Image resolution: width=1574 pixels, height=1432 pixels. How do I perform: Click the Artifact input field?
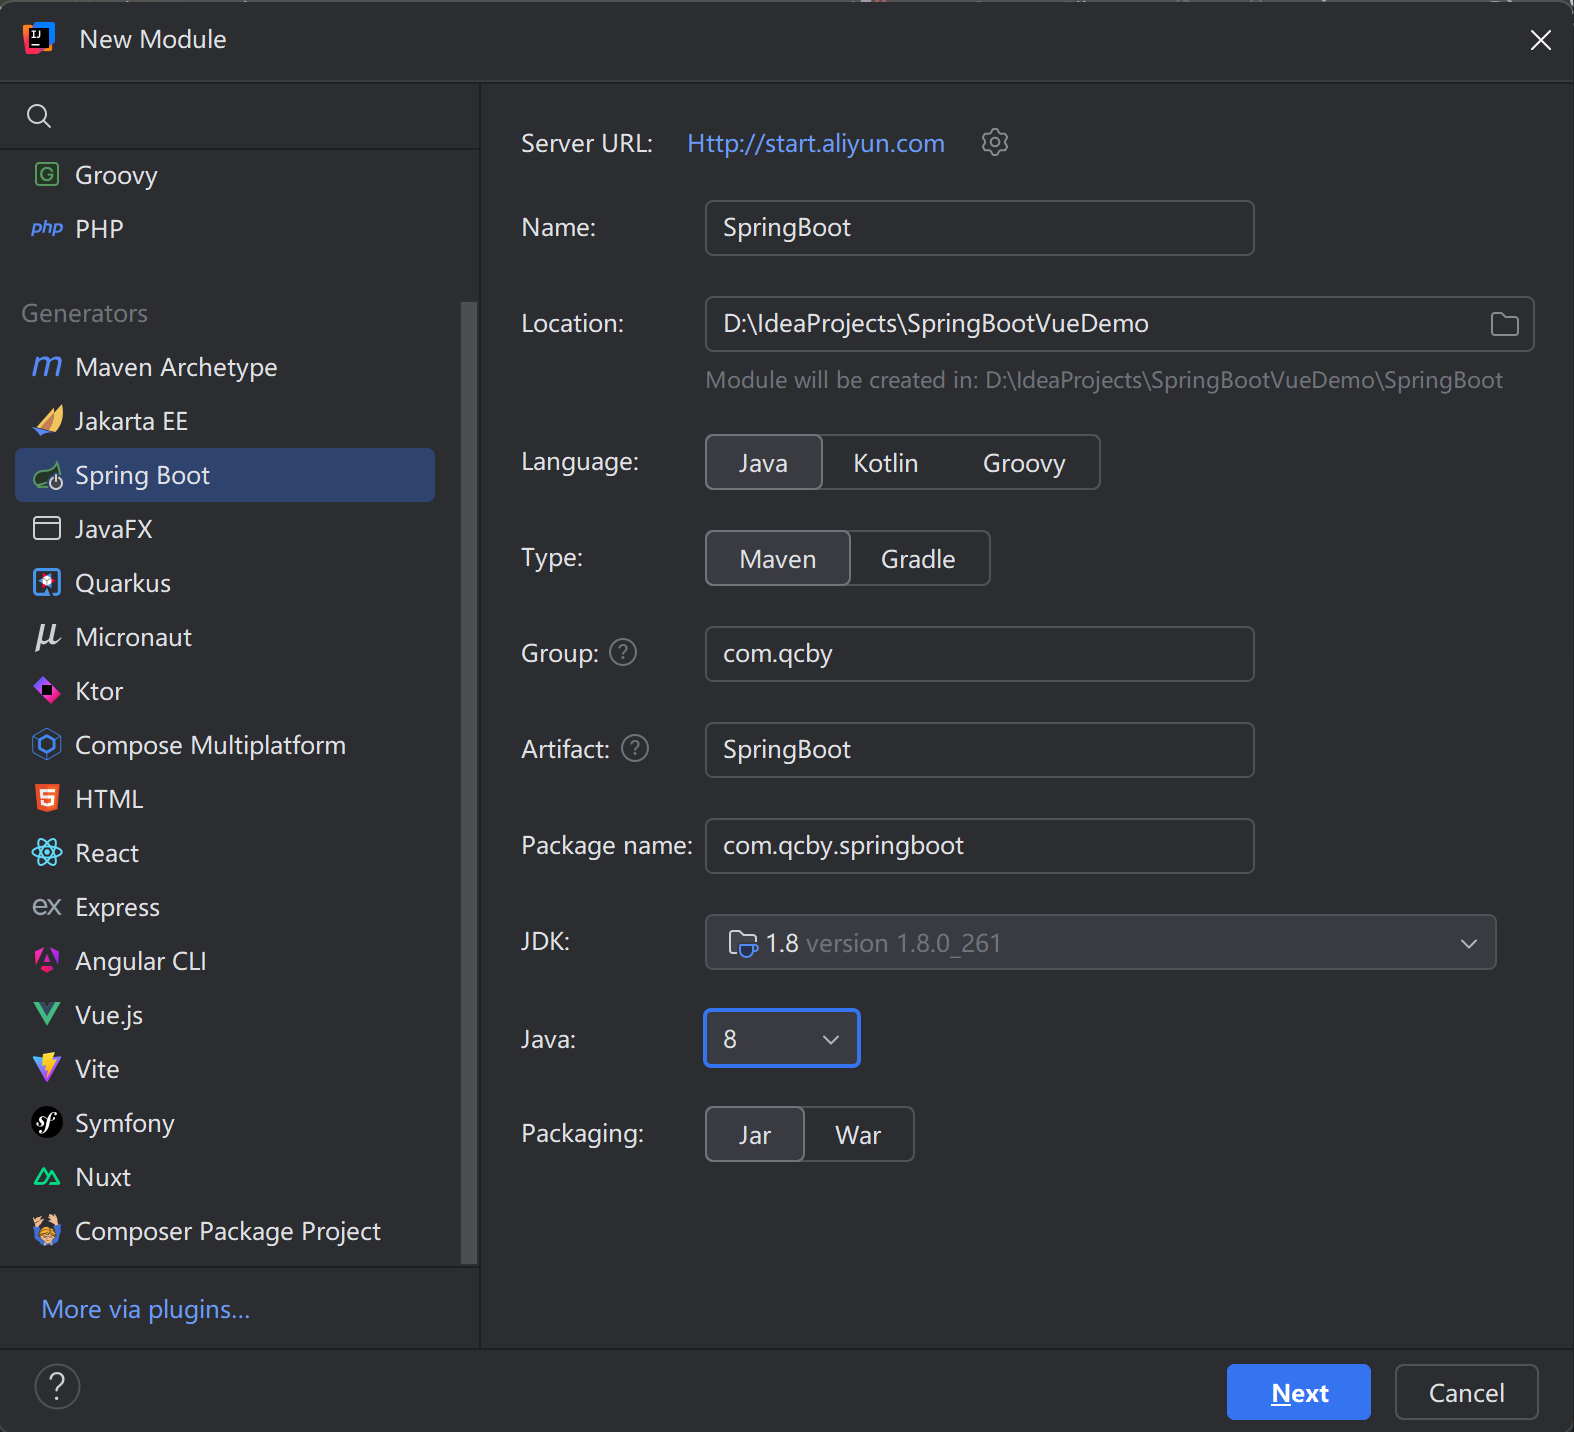point(980,750)
